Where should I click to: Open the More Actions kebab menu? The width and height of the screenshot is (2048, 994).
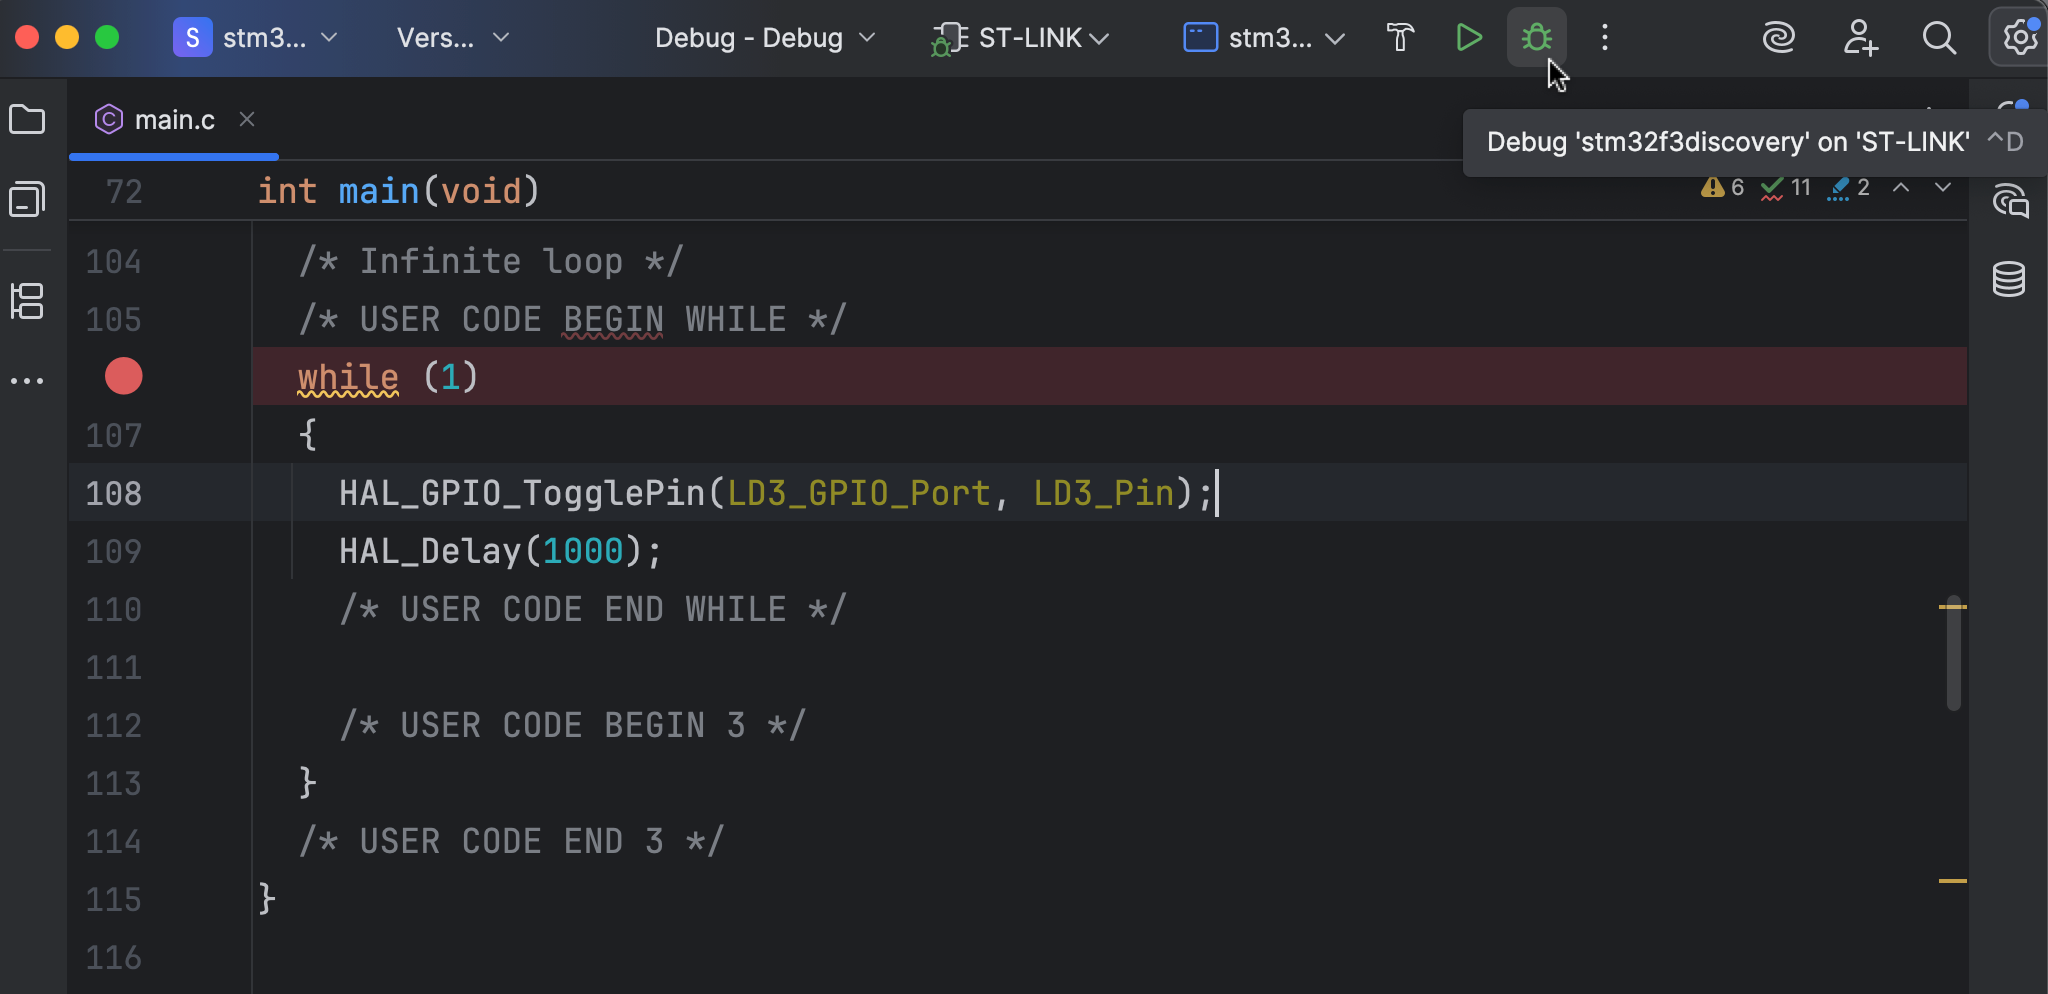(1603, 38)
